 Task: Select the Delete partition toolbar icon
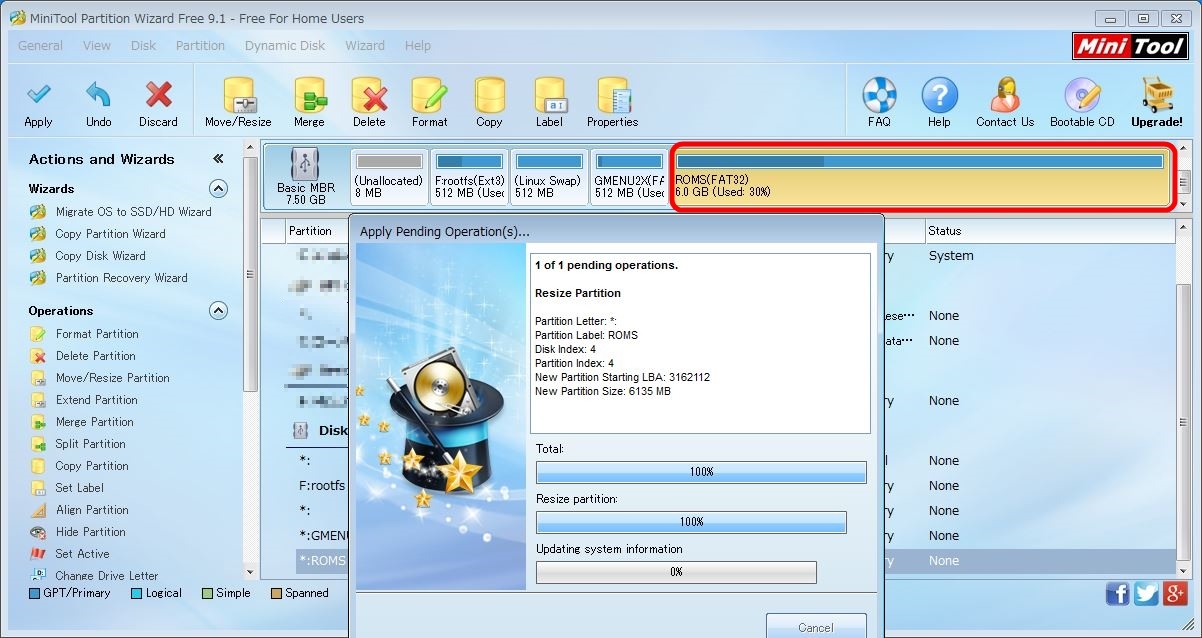pyautogui.click(x=369, y=96)
